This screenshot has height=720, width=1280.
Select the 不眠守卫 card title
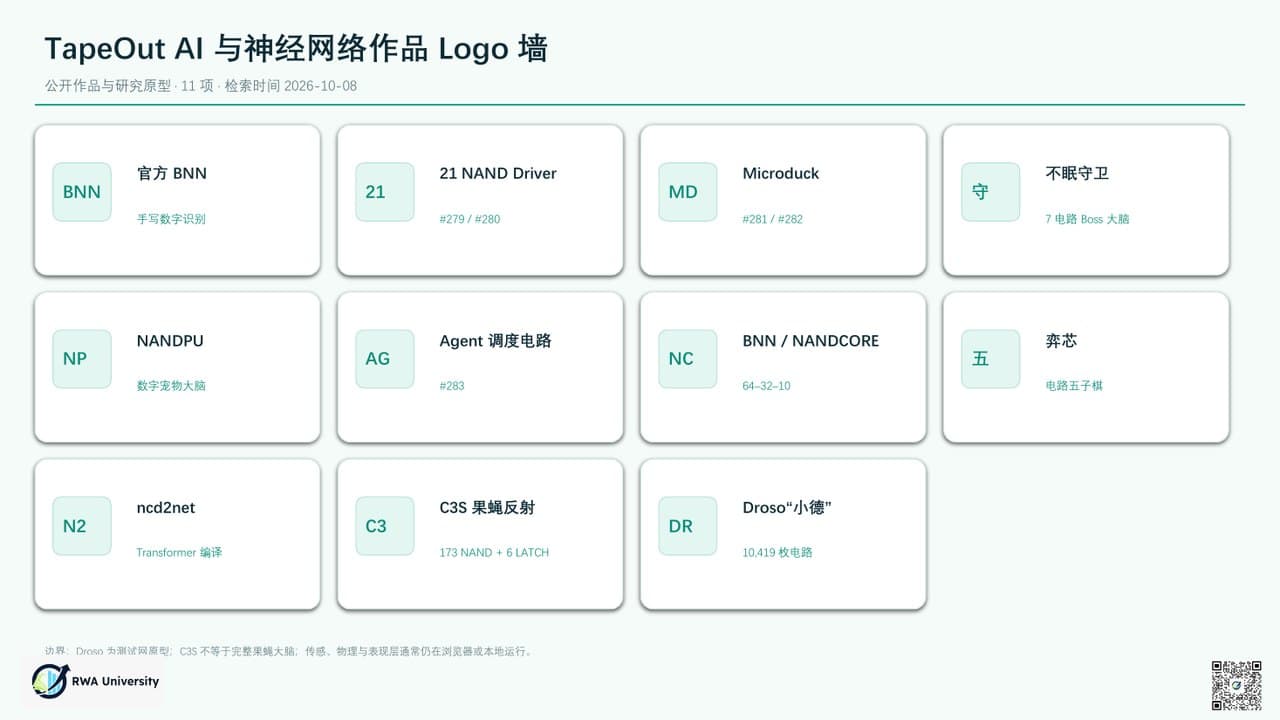pyautogui.click(x=1077, y=173)
